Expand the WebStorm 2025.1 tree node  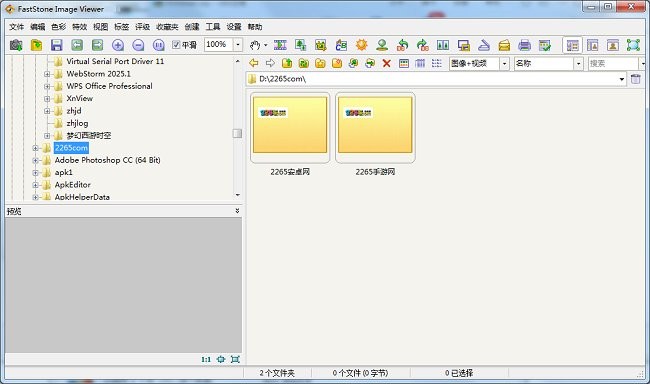(x=47, y=74)
